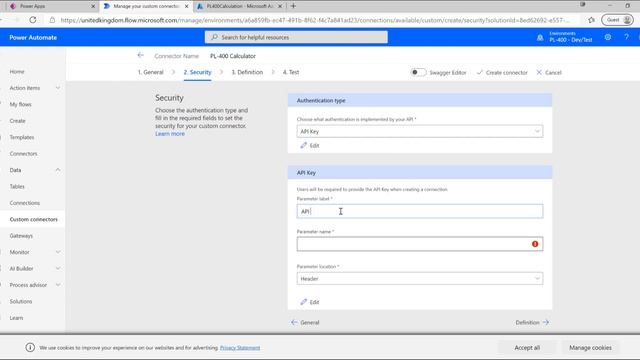This screenshot has width=640, height=360.
Task: Open the authentication type dropdown showing API Key
Action: [420, 131]
